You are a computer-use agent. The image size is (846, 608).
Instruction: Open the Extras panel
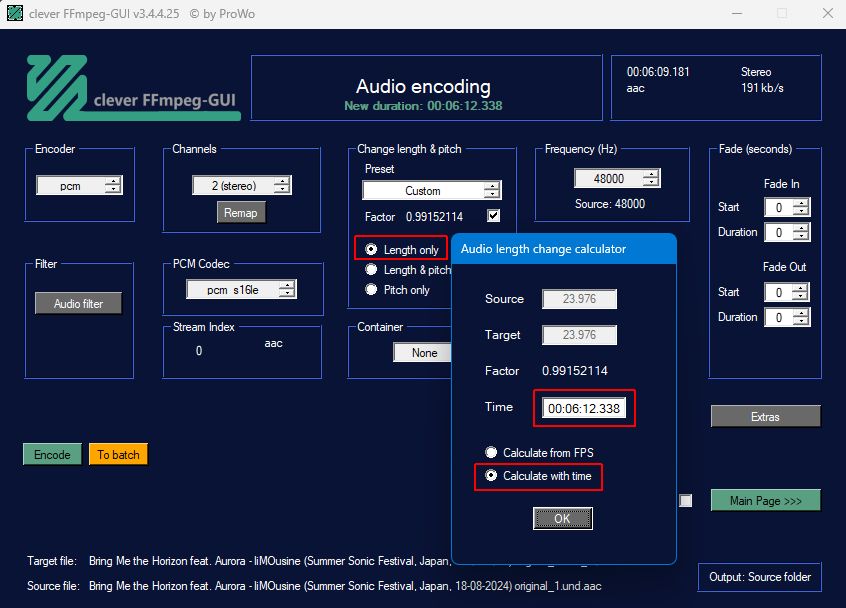point(766,416)
